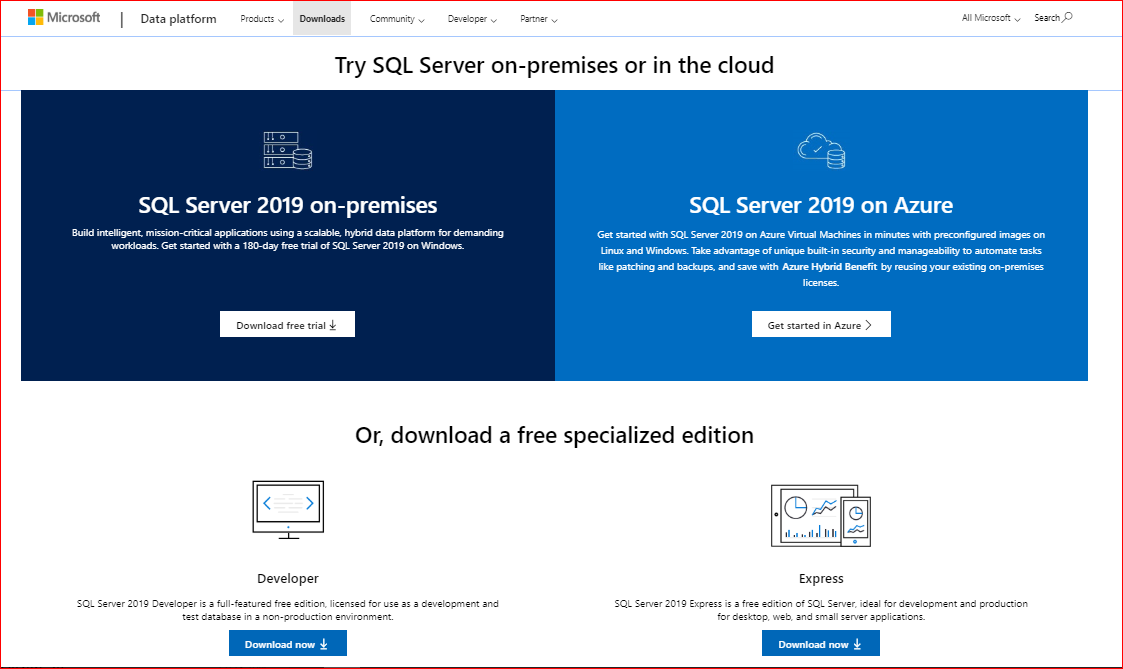Expand the Partner menu
This screenshot has width=1123, height=669.
click(539, 19)
